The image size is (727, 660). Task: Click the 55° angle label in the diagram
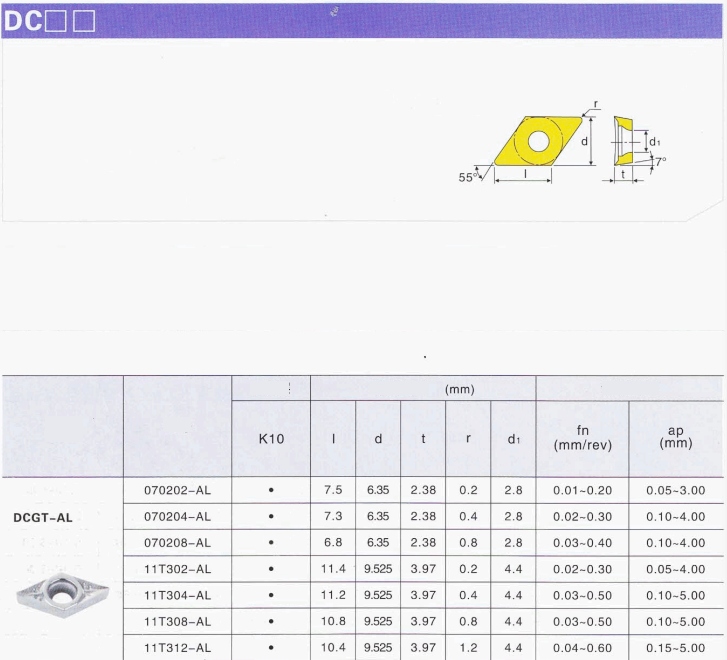pyautogui.click(x=468, y=177)
